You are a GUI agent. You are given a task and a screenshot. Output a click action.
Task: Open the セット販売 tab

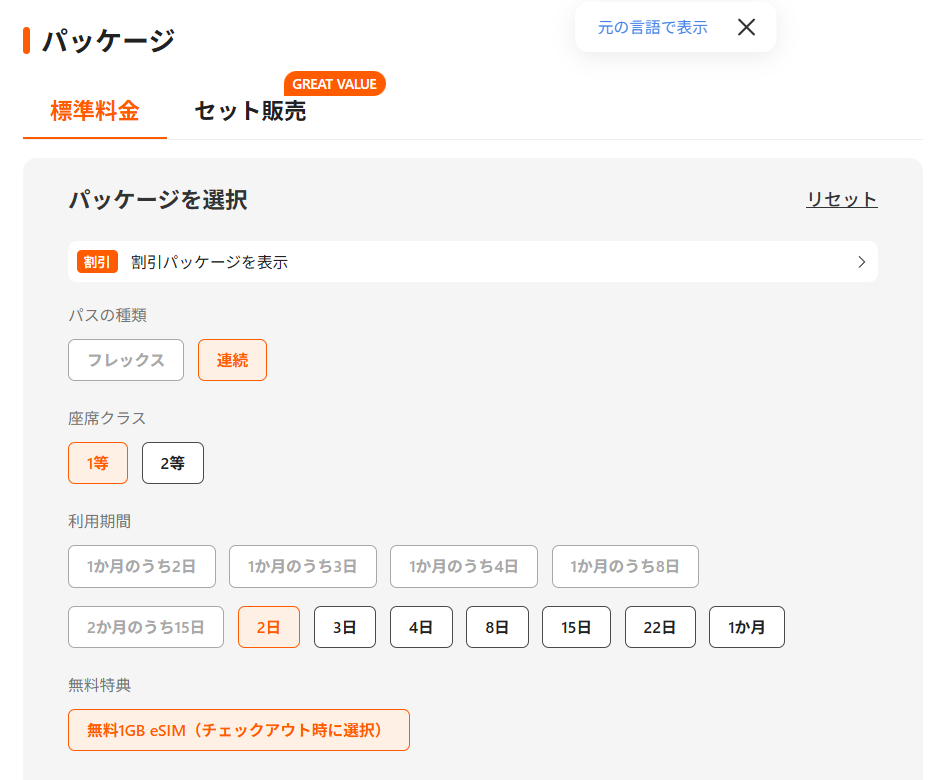tap(250, 111)
